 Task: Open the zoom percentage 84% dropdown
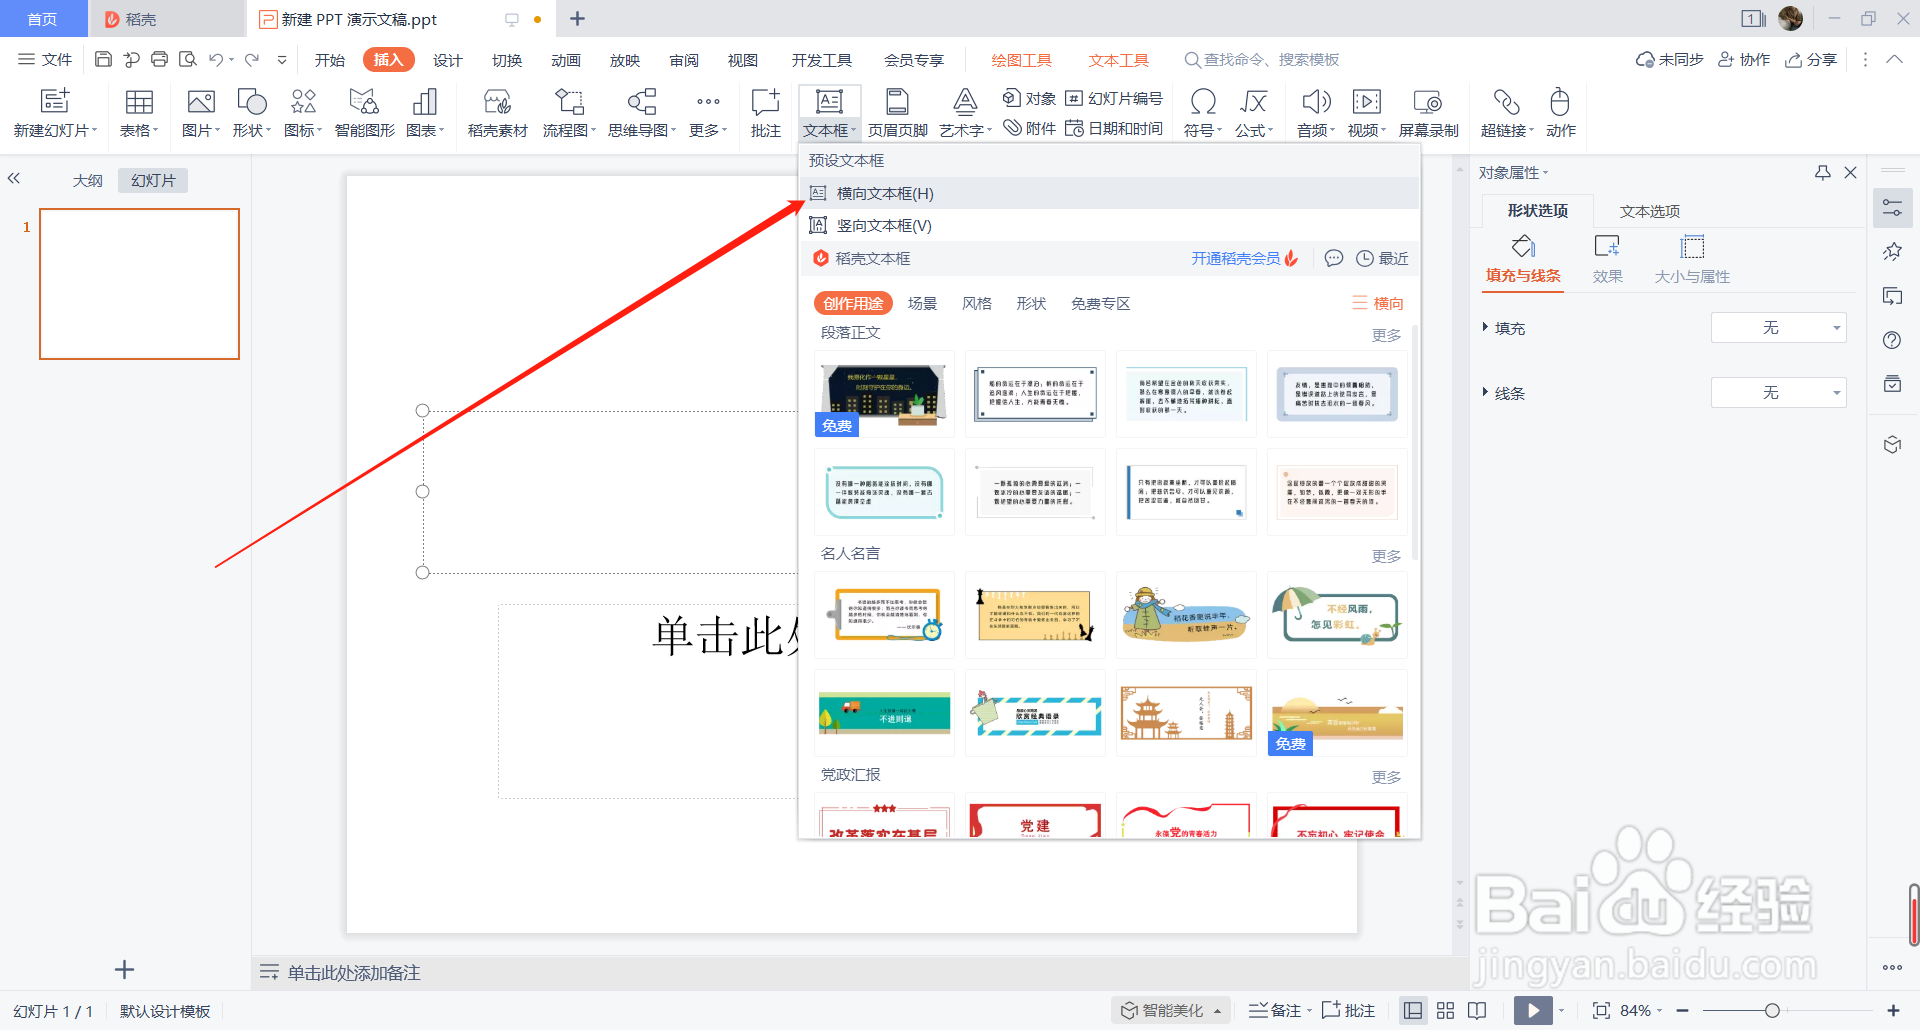point(1641,1010)
